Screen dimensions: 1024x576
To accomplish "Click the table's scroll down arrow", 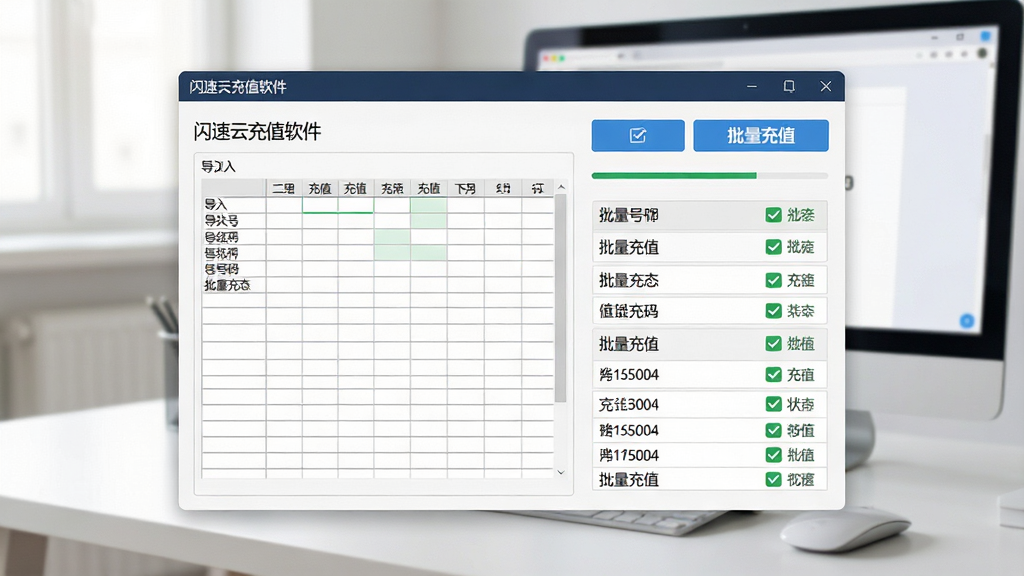I will (561, 472).
